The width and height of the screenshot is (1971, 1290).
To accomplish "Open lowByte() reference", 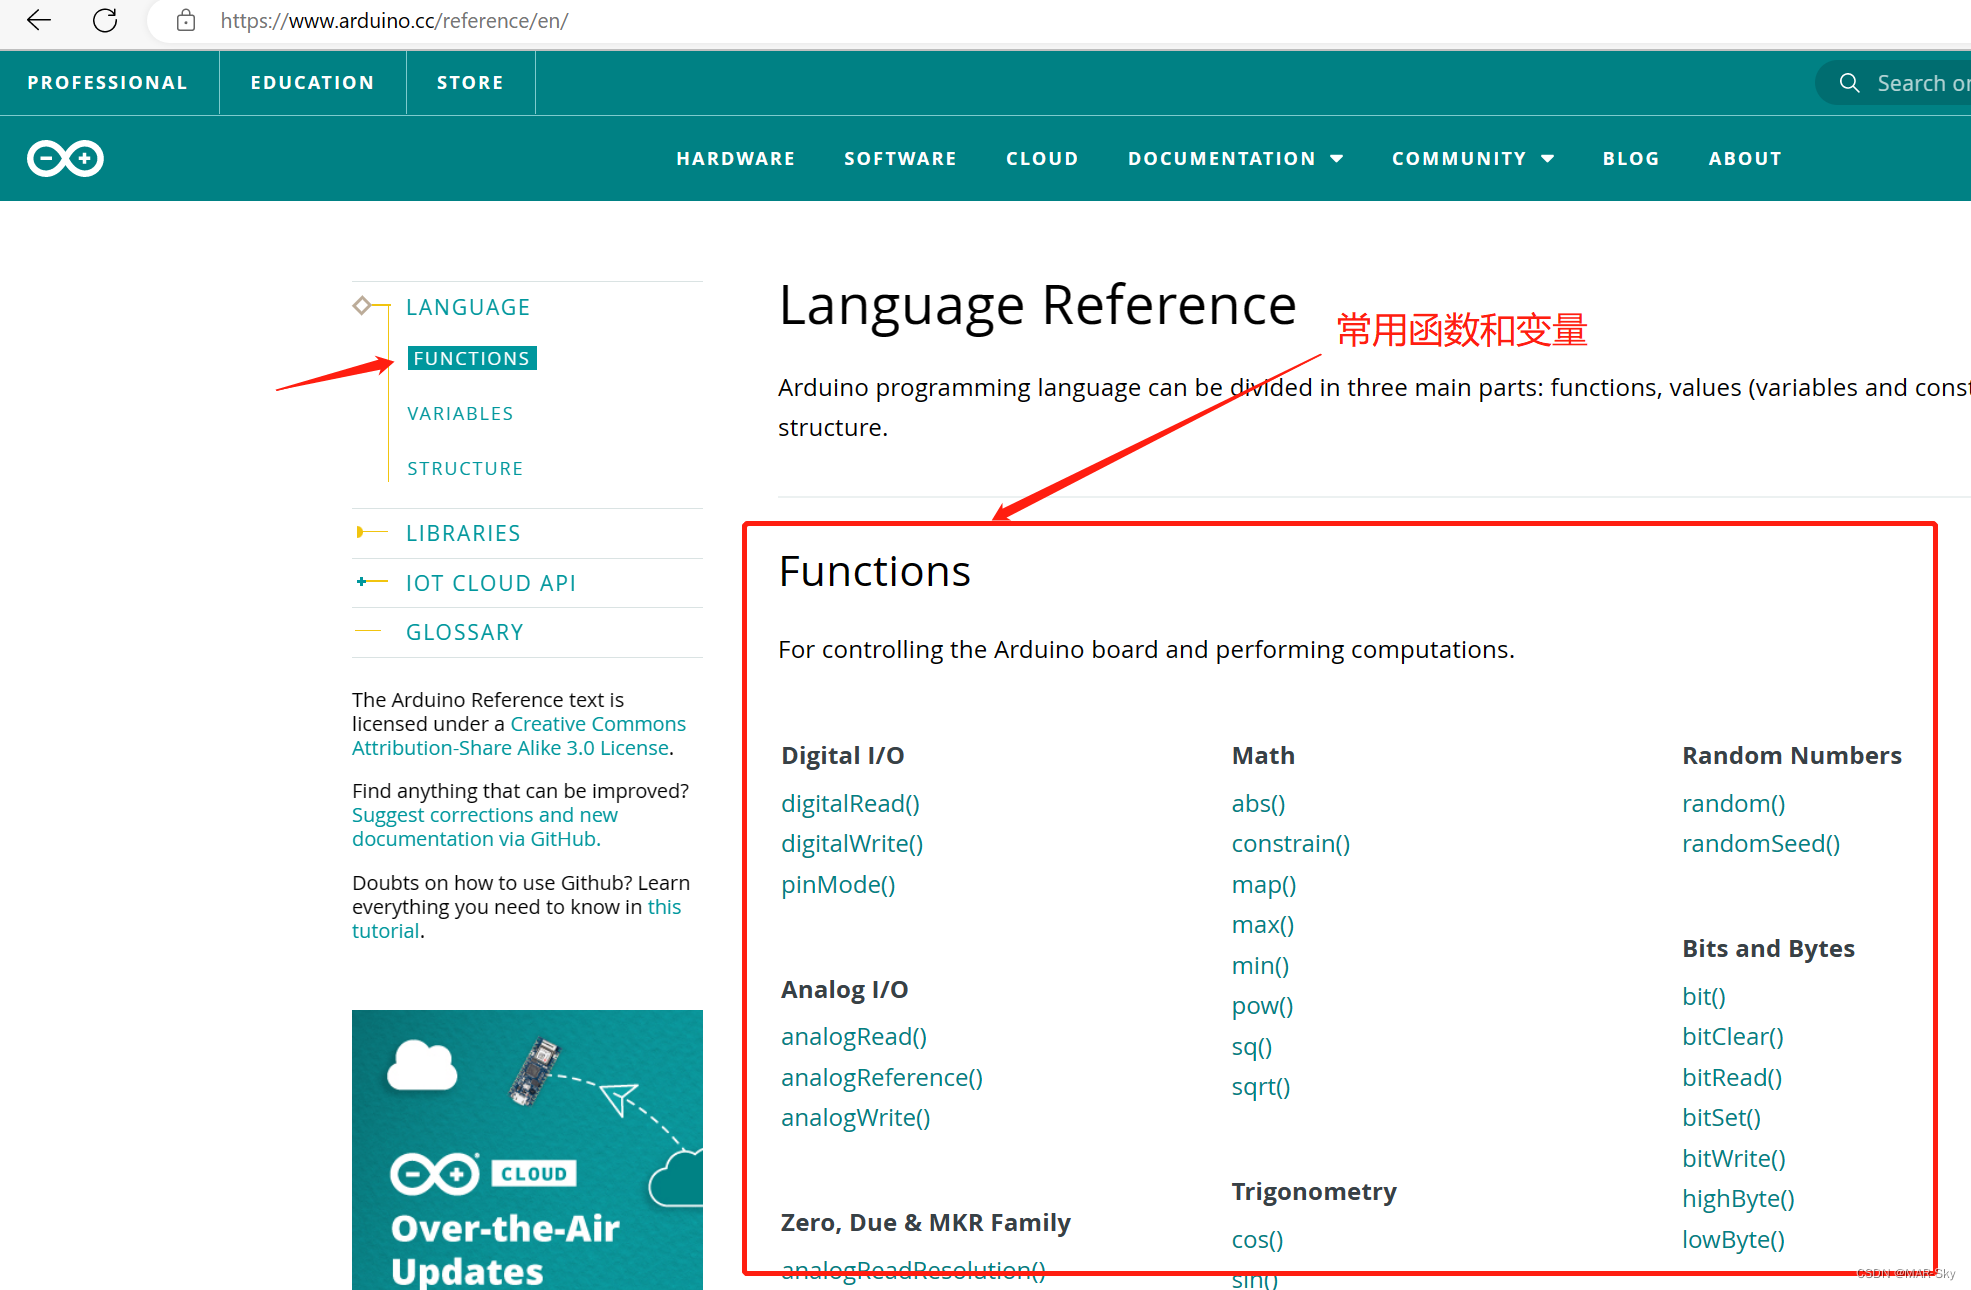I will pos(1734,1240).
